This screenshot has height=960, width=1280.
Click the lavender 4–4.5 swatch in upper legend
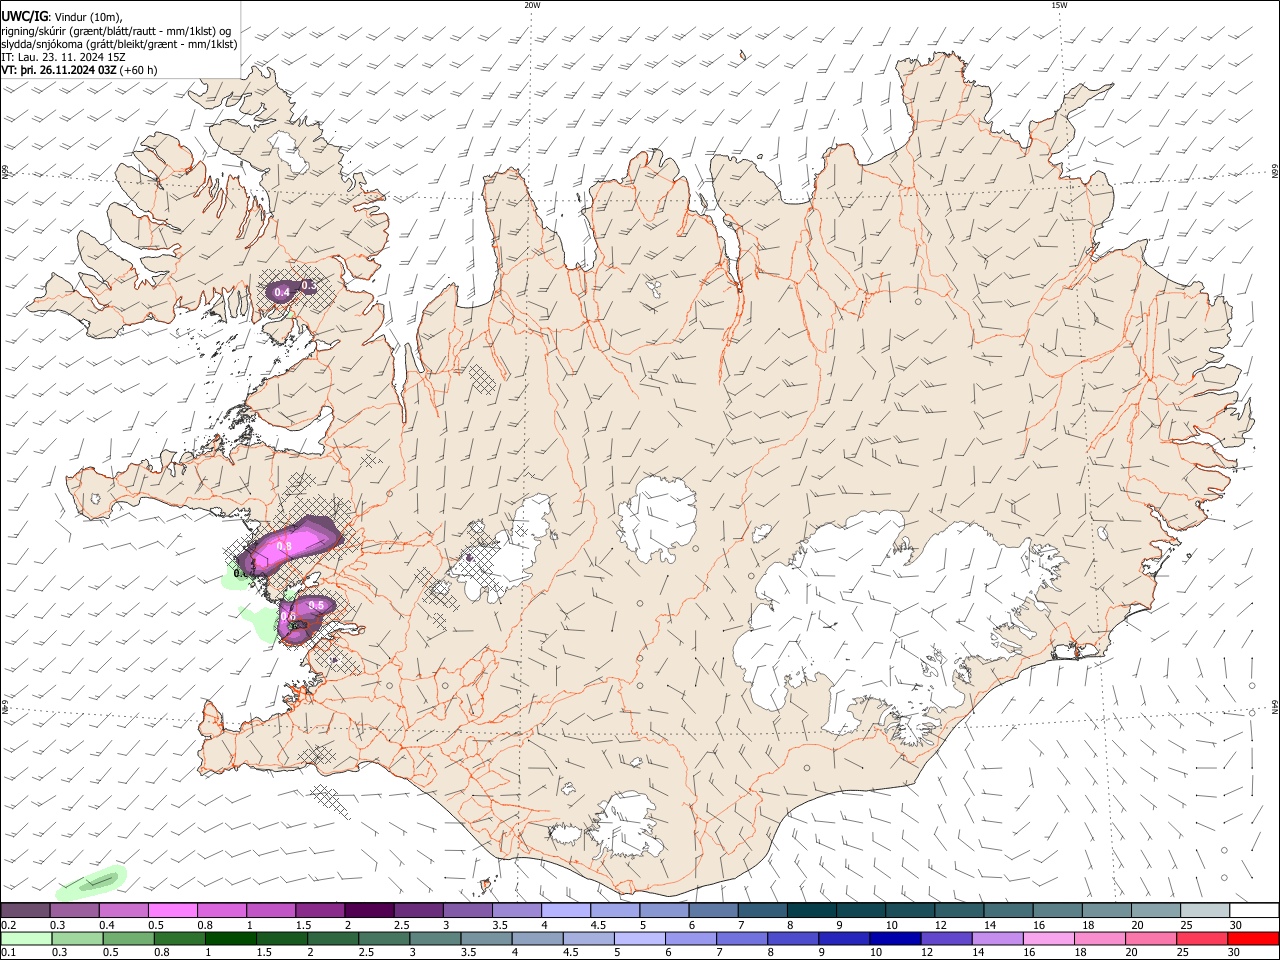click(565, 911)
